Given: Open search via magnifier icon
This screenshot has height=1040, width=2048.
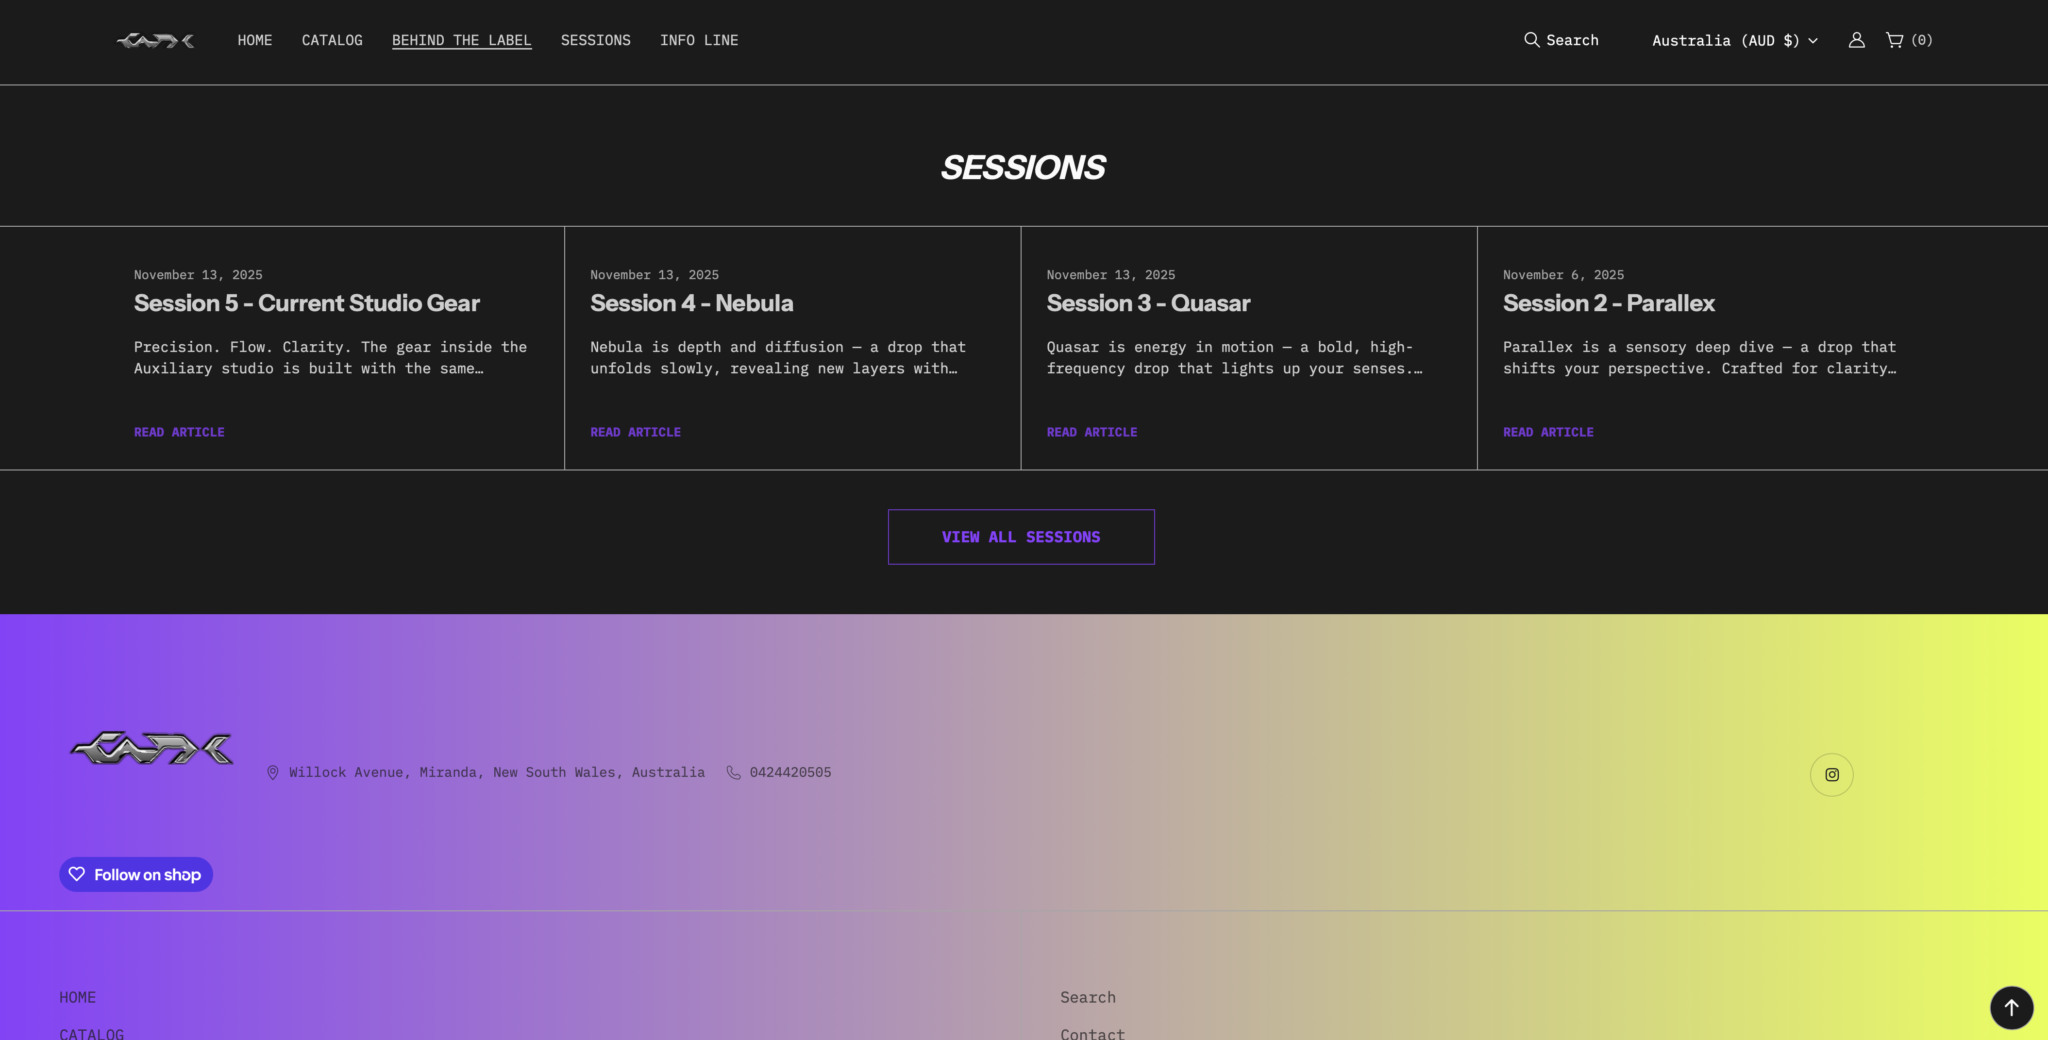Looking at the screenshot, I should point(1531,40).
